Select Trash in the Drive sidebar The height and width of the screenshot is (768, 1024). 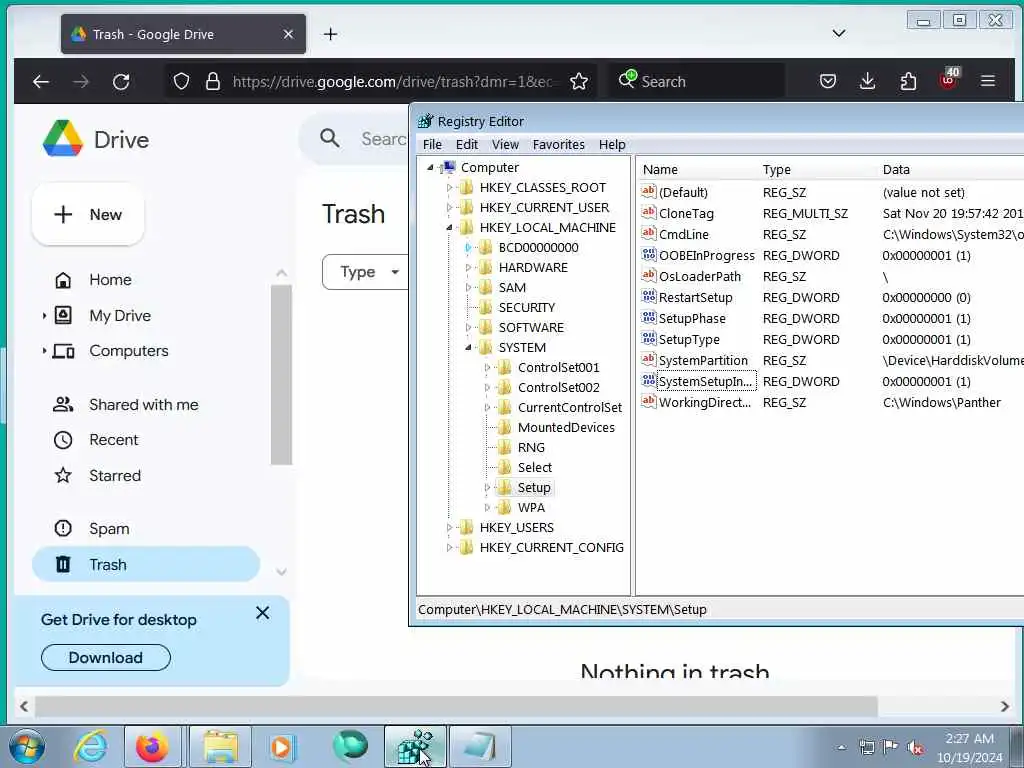point(146,564)
